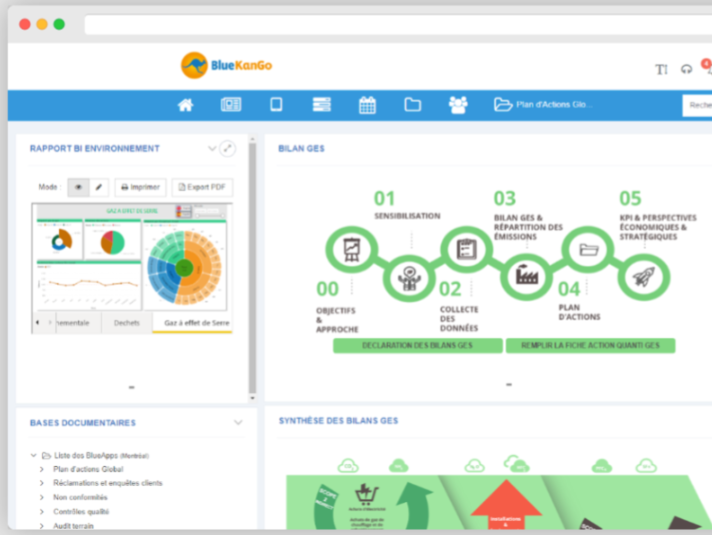Open the users group icon in the navigation bar

click(458, 105)
